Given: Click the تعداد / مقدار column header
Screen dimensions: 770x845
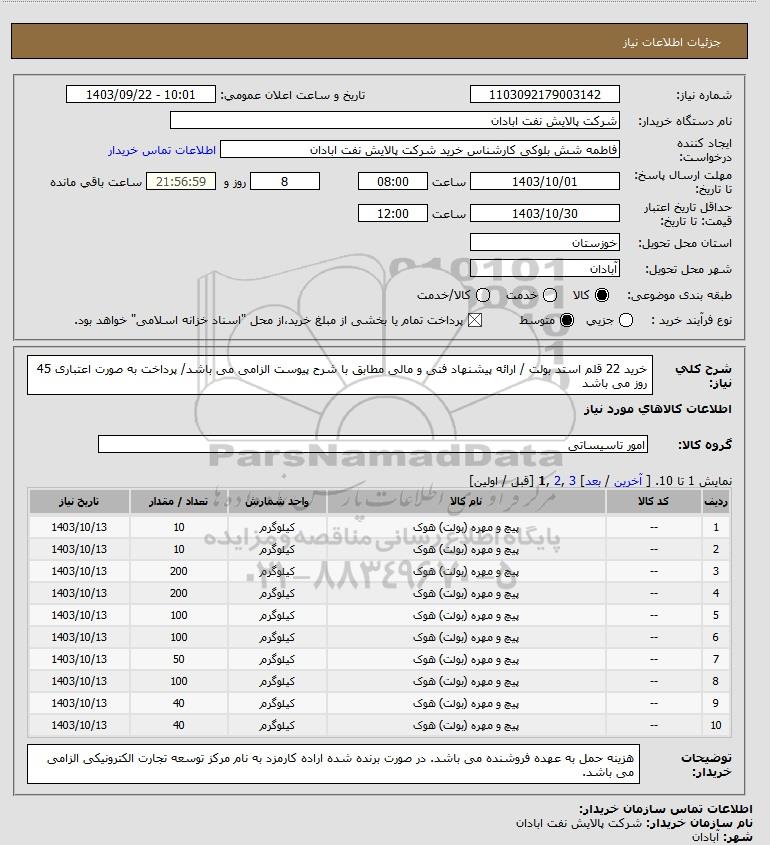Looking at the screenshot, I should [178, 502].
